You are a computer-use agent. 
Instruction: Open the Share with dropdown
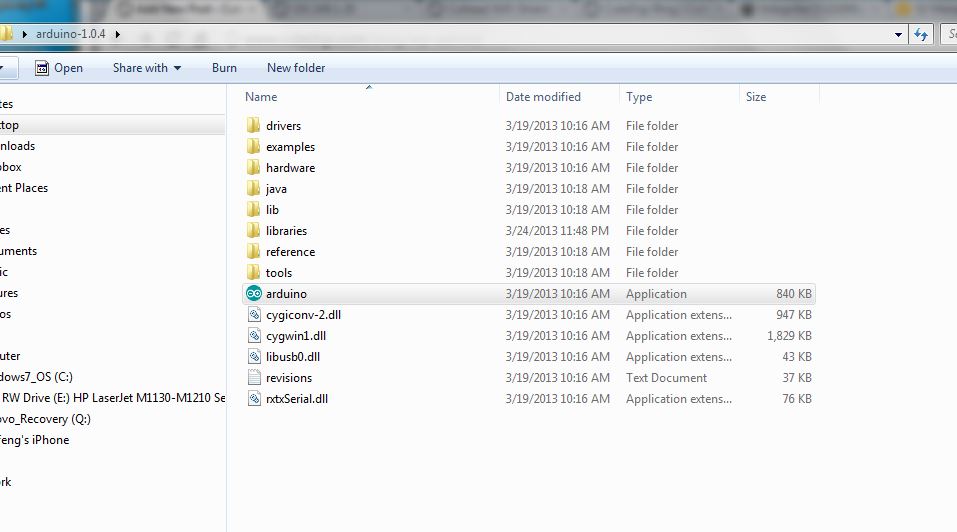pos(146,68)
